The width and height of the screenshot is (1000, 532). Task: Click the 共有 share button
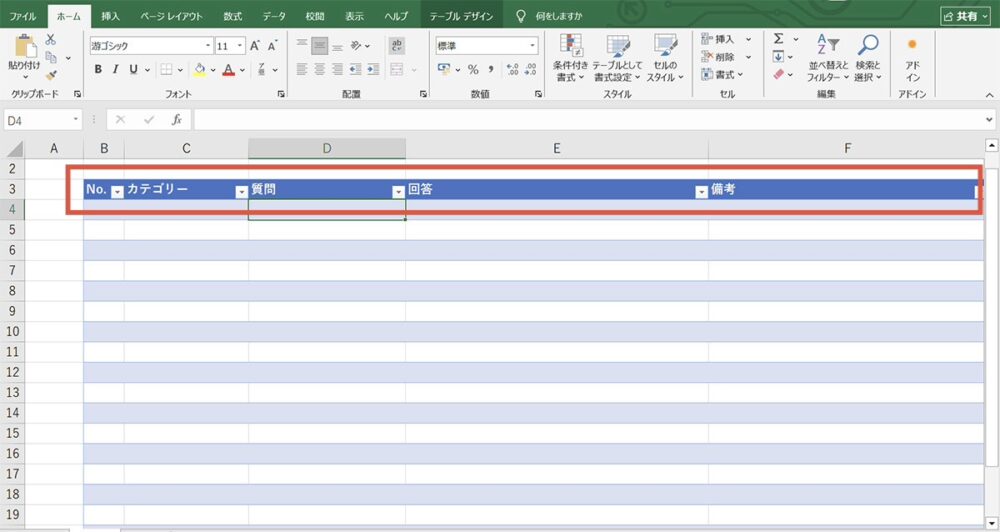pyautogui.click(x=965, y=17)
